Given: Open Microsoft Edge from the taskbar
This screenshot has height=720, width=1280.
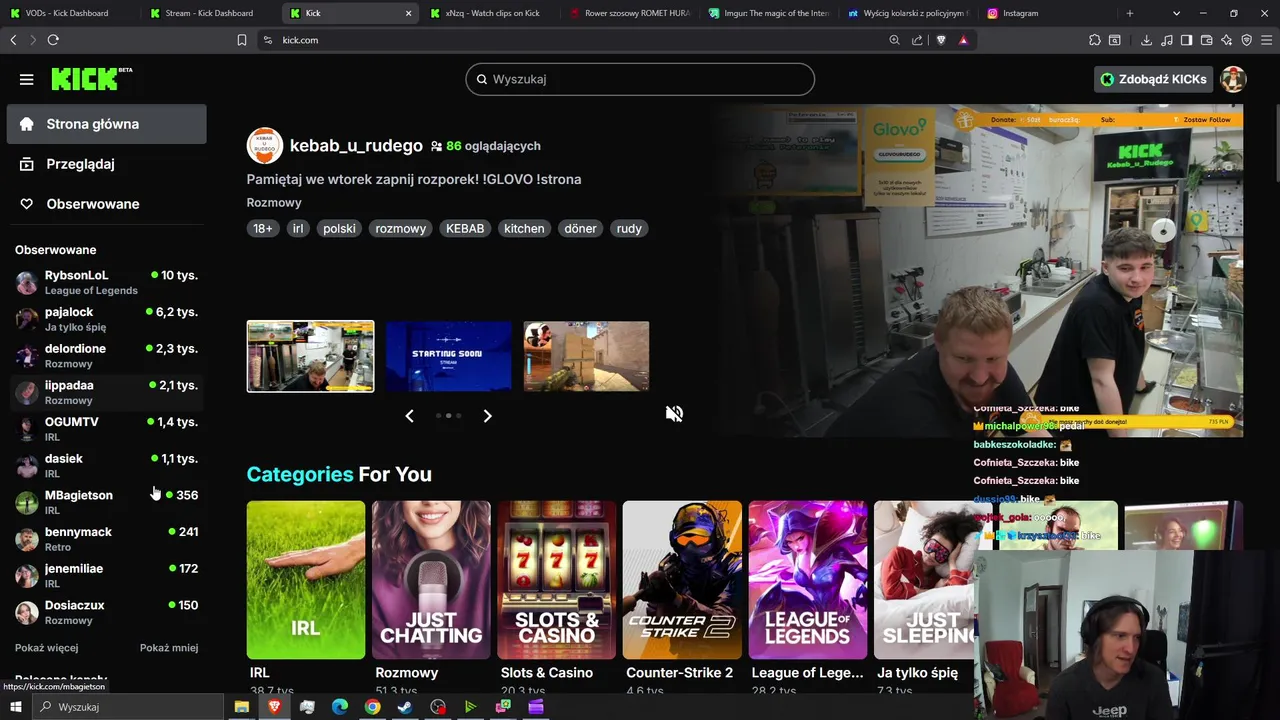Looking at the screenshot, I should pos(340,707).
